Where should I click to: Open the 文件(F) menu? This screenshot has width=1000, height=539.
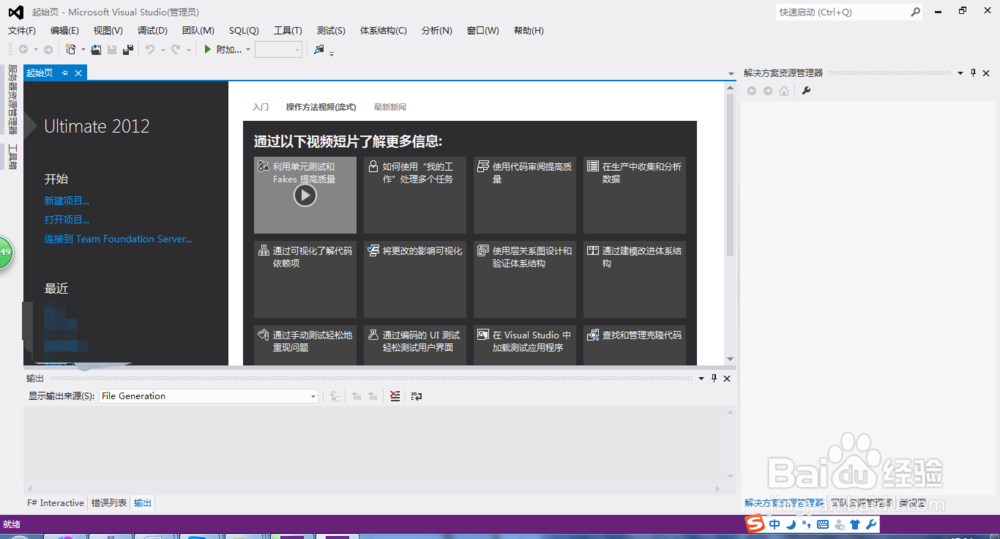pos(22,31)
